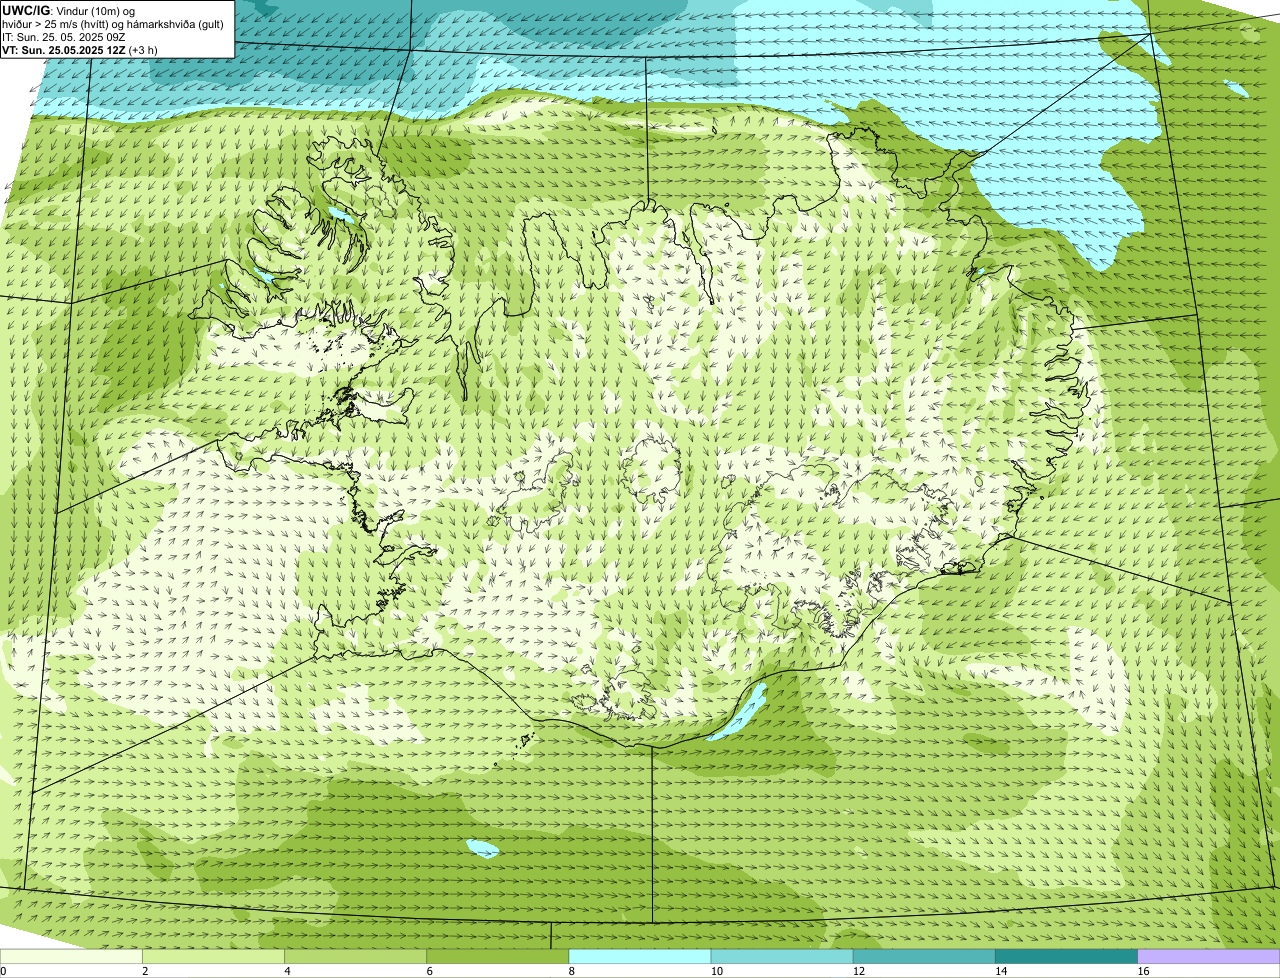The height and width of the screenshot is (978, 1280).
Task: Click the legend scale label "4"
Action: [x=287, y=971]
